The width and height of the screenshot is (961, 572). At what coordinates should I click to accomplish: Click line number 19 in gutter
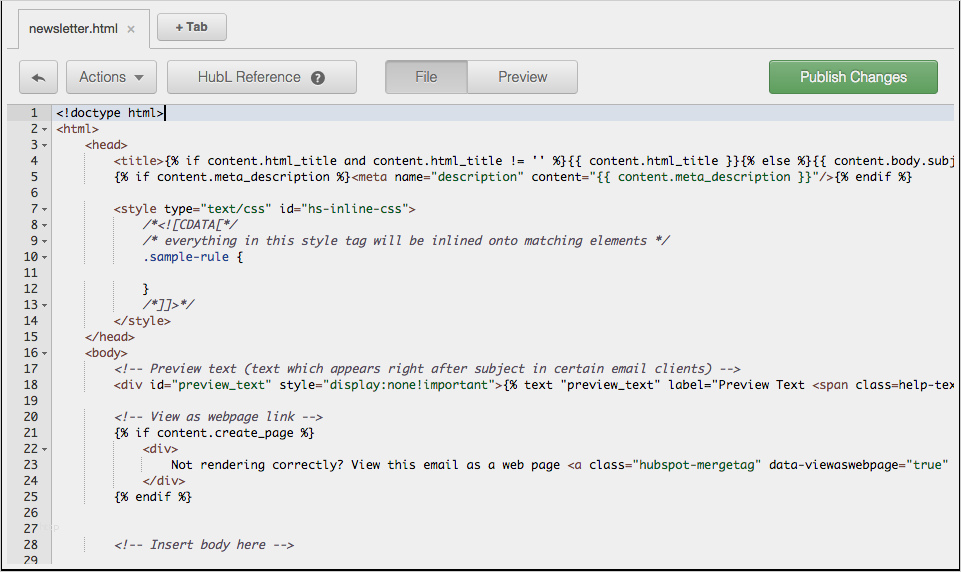[31, 400]
